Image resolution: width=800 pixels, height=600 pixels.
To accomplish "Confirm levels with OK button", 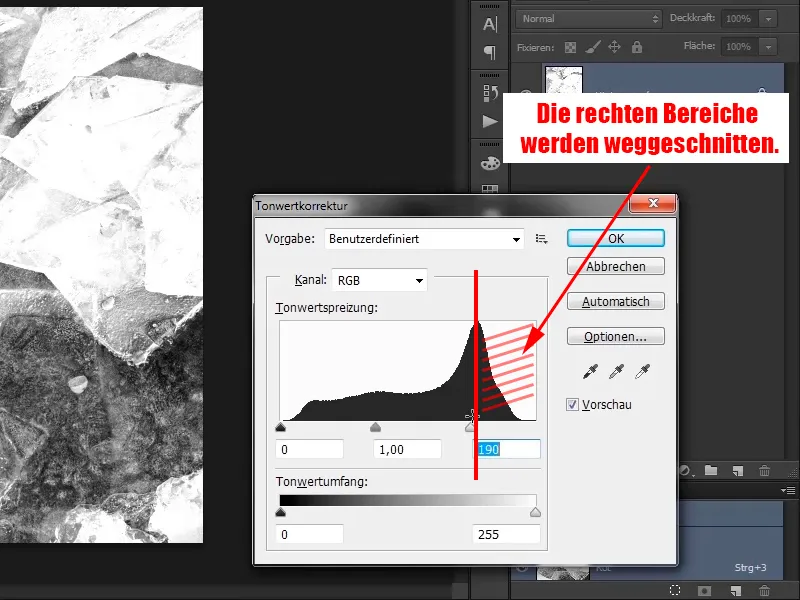I will (616, 238).
